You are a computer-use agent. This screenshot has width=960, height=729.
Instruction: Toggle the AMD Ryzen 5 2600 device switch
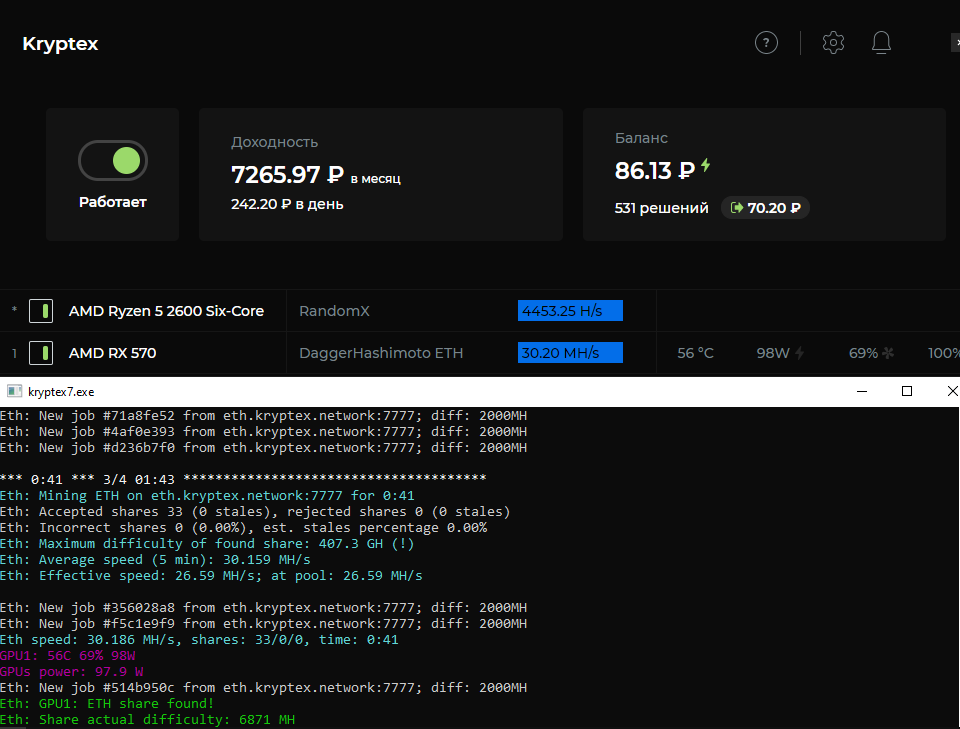(x=41, y=311)
